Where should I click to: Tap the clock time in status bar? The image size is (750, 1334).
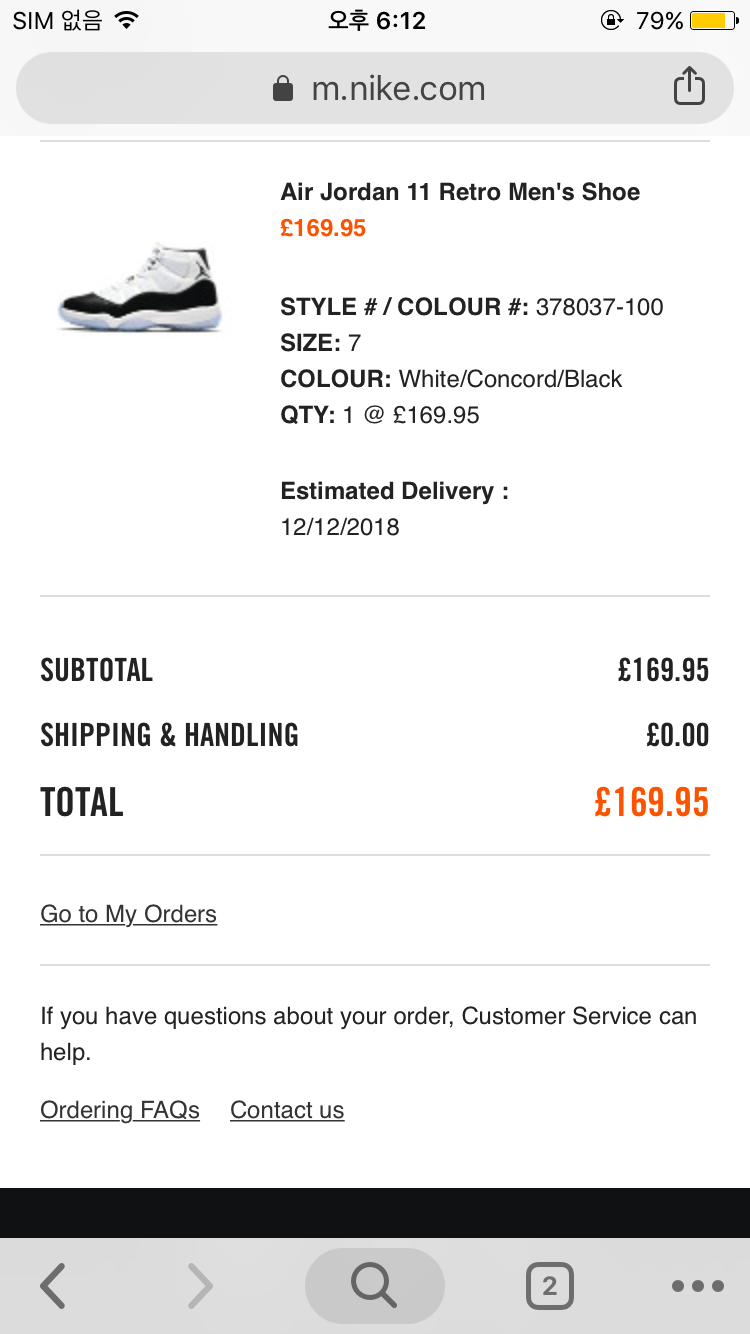click(377, 20)
